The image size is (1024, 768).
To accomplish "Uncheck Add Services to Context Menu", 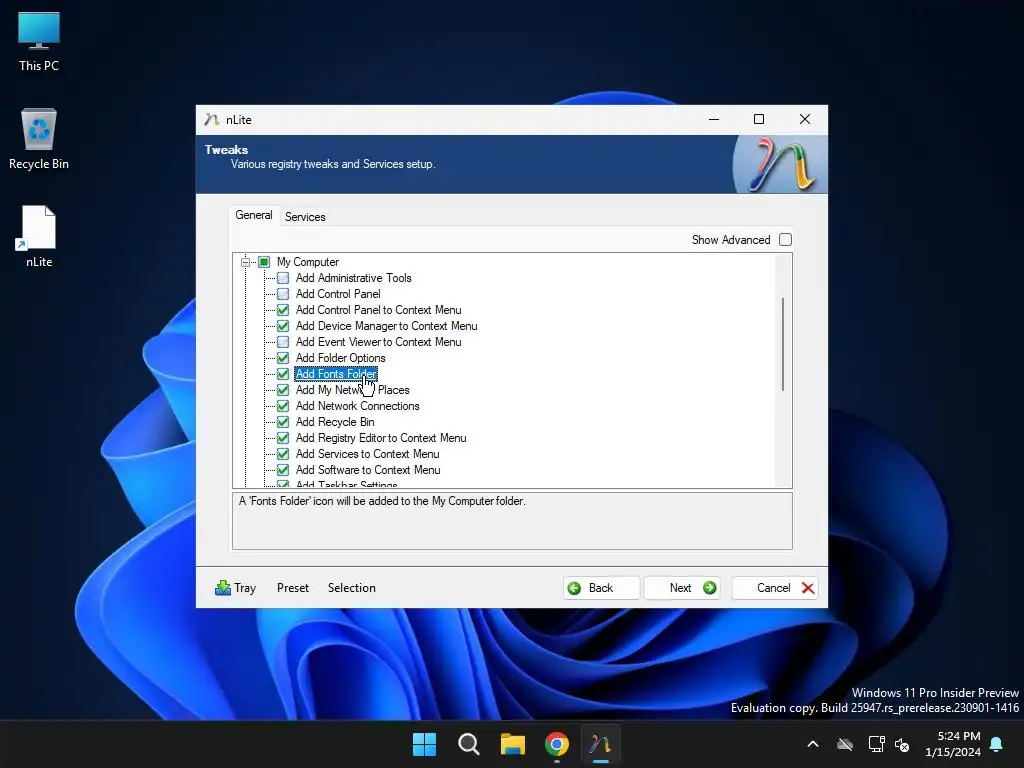I will [x=283, y=454].
